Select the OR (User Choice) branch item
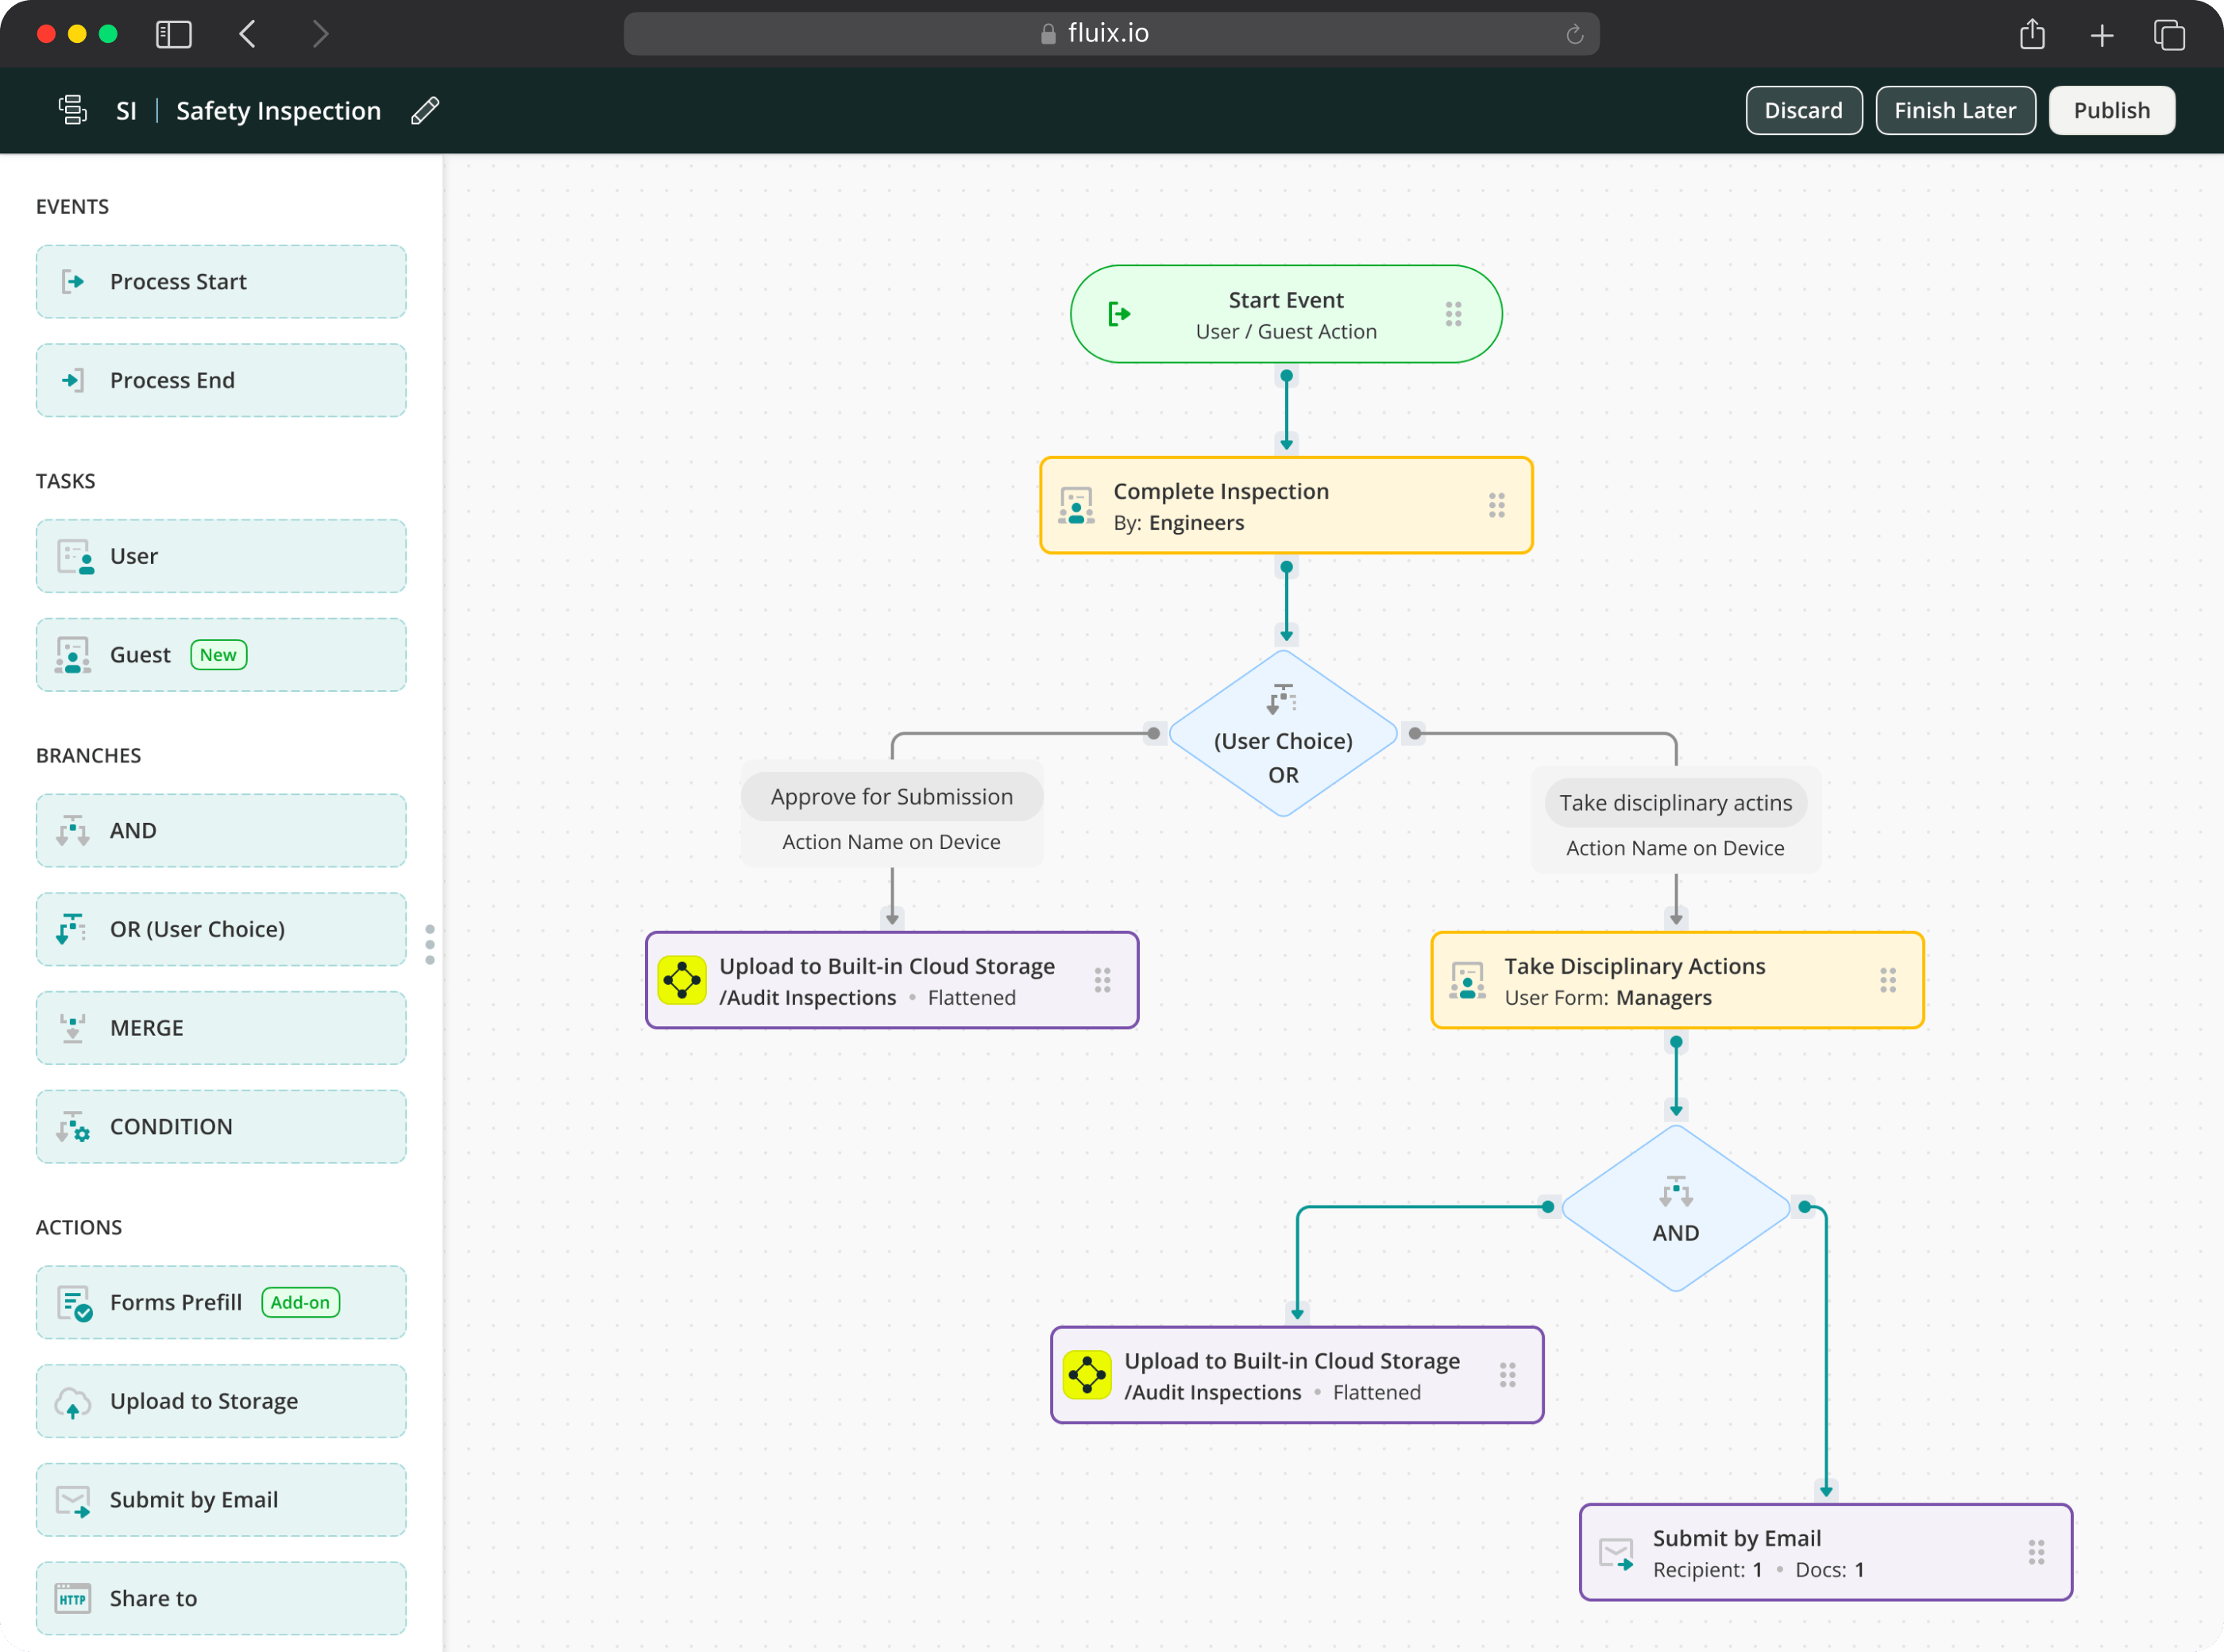The width and height of the screenshot is (2224, 1652). point(221,929)
